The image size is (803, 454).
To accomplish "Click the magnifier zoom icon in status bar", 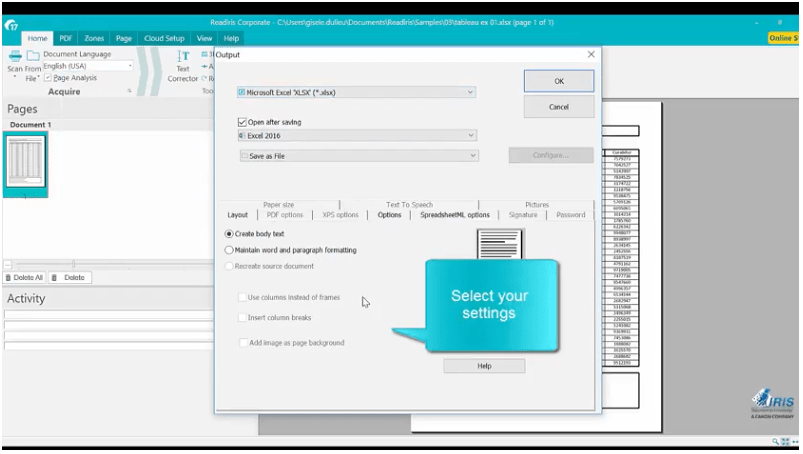I will 776,441.
